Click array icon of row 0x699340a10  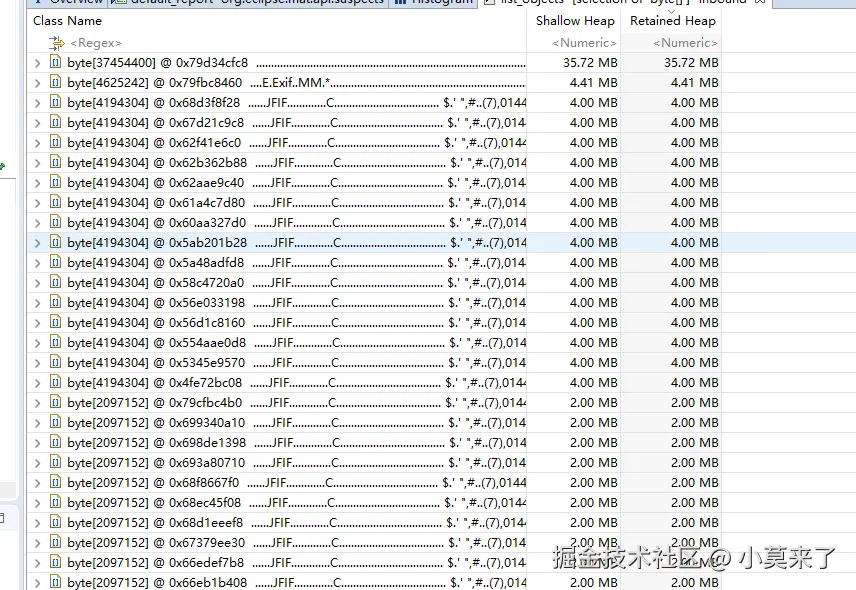click(55, 422)
